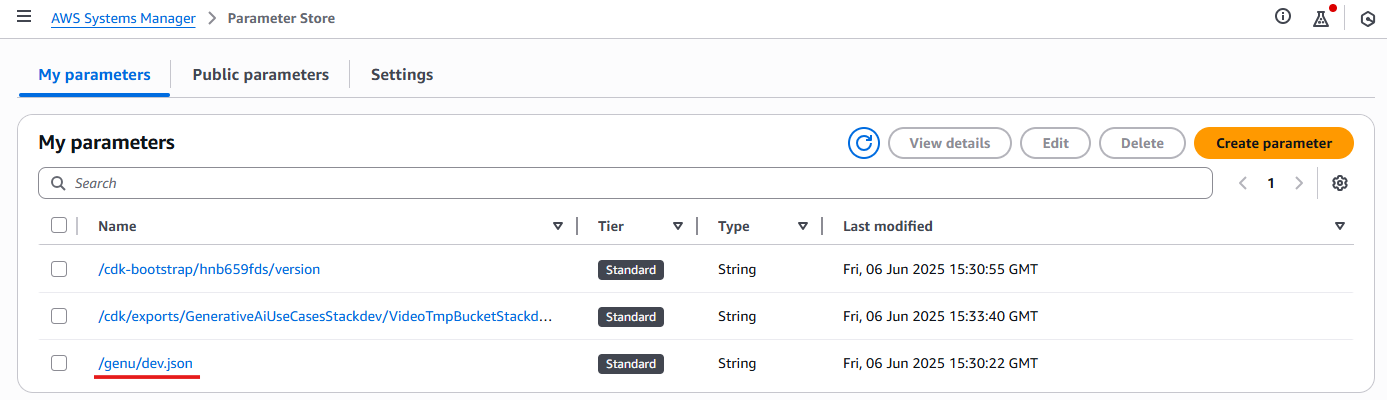1387x400 pixels.
Task: Check the /genu/dev.json row checkbox
Action: tap(59, 363)
